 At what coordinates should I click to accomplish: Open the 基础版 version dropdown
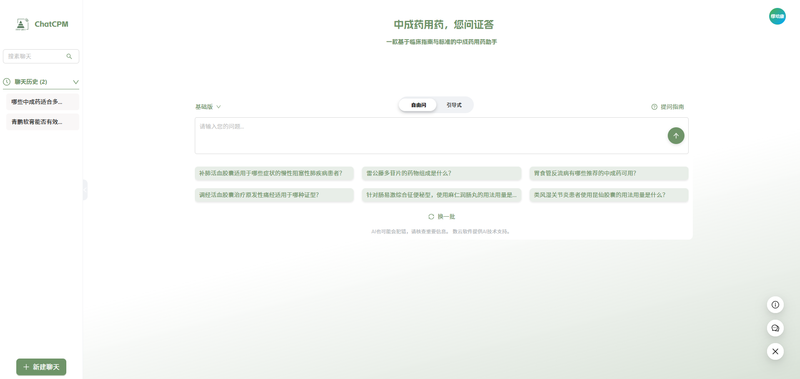(208, 107)
